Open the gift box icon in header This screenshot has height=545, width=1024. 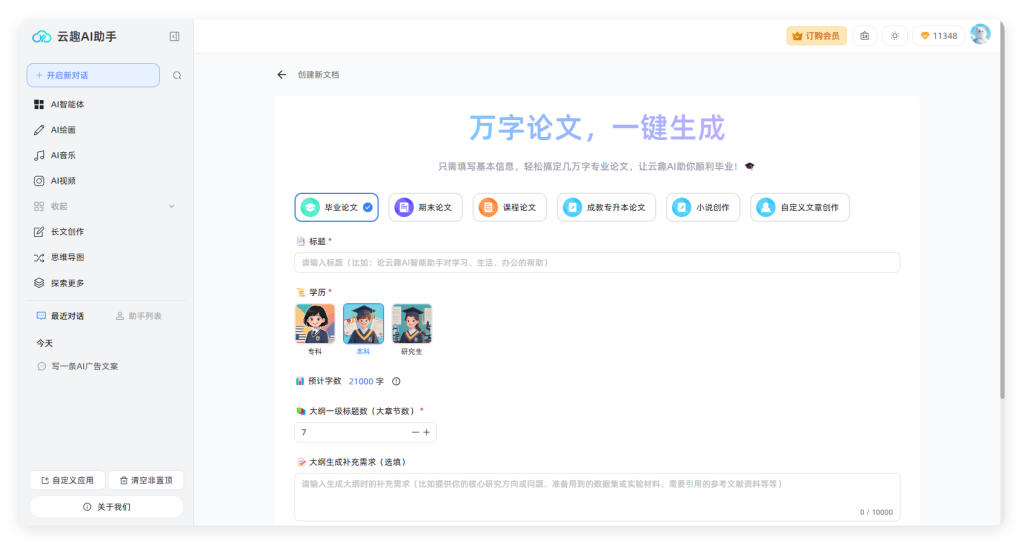point(865,36)
